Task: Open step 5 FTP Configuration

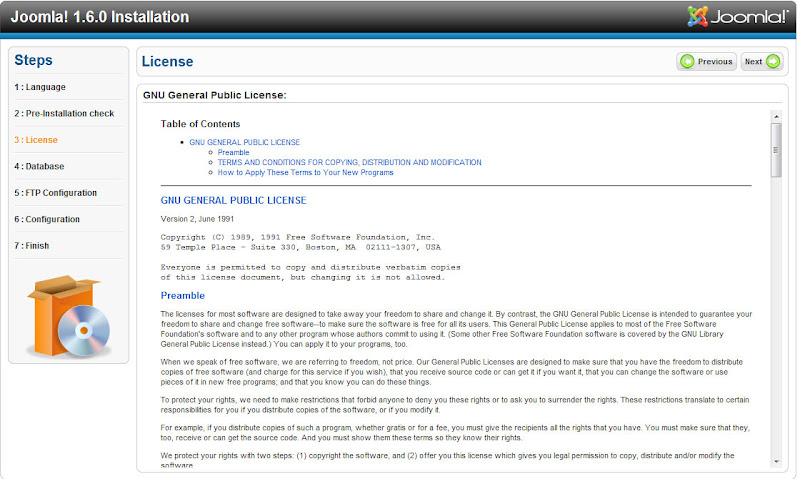Action: coord(56,193)
